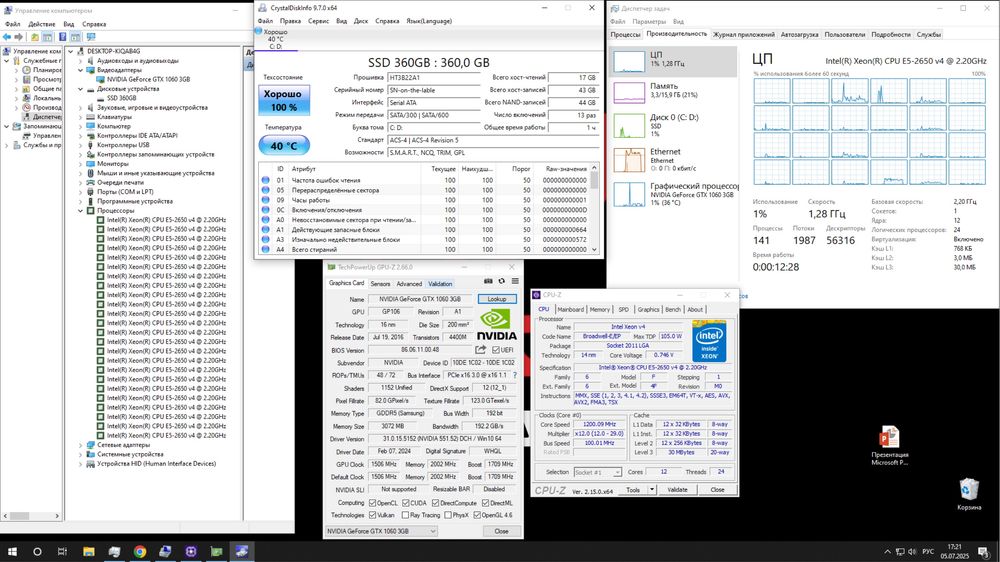Click Intel Xeon logo in CPU-Z

[709, 343]
